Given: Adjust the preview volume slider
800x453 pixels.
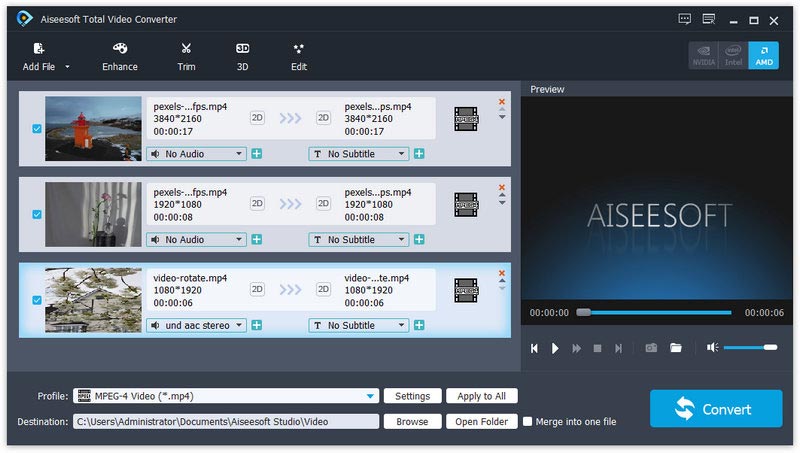Looking at the screenshot, I should click(750, 347).
